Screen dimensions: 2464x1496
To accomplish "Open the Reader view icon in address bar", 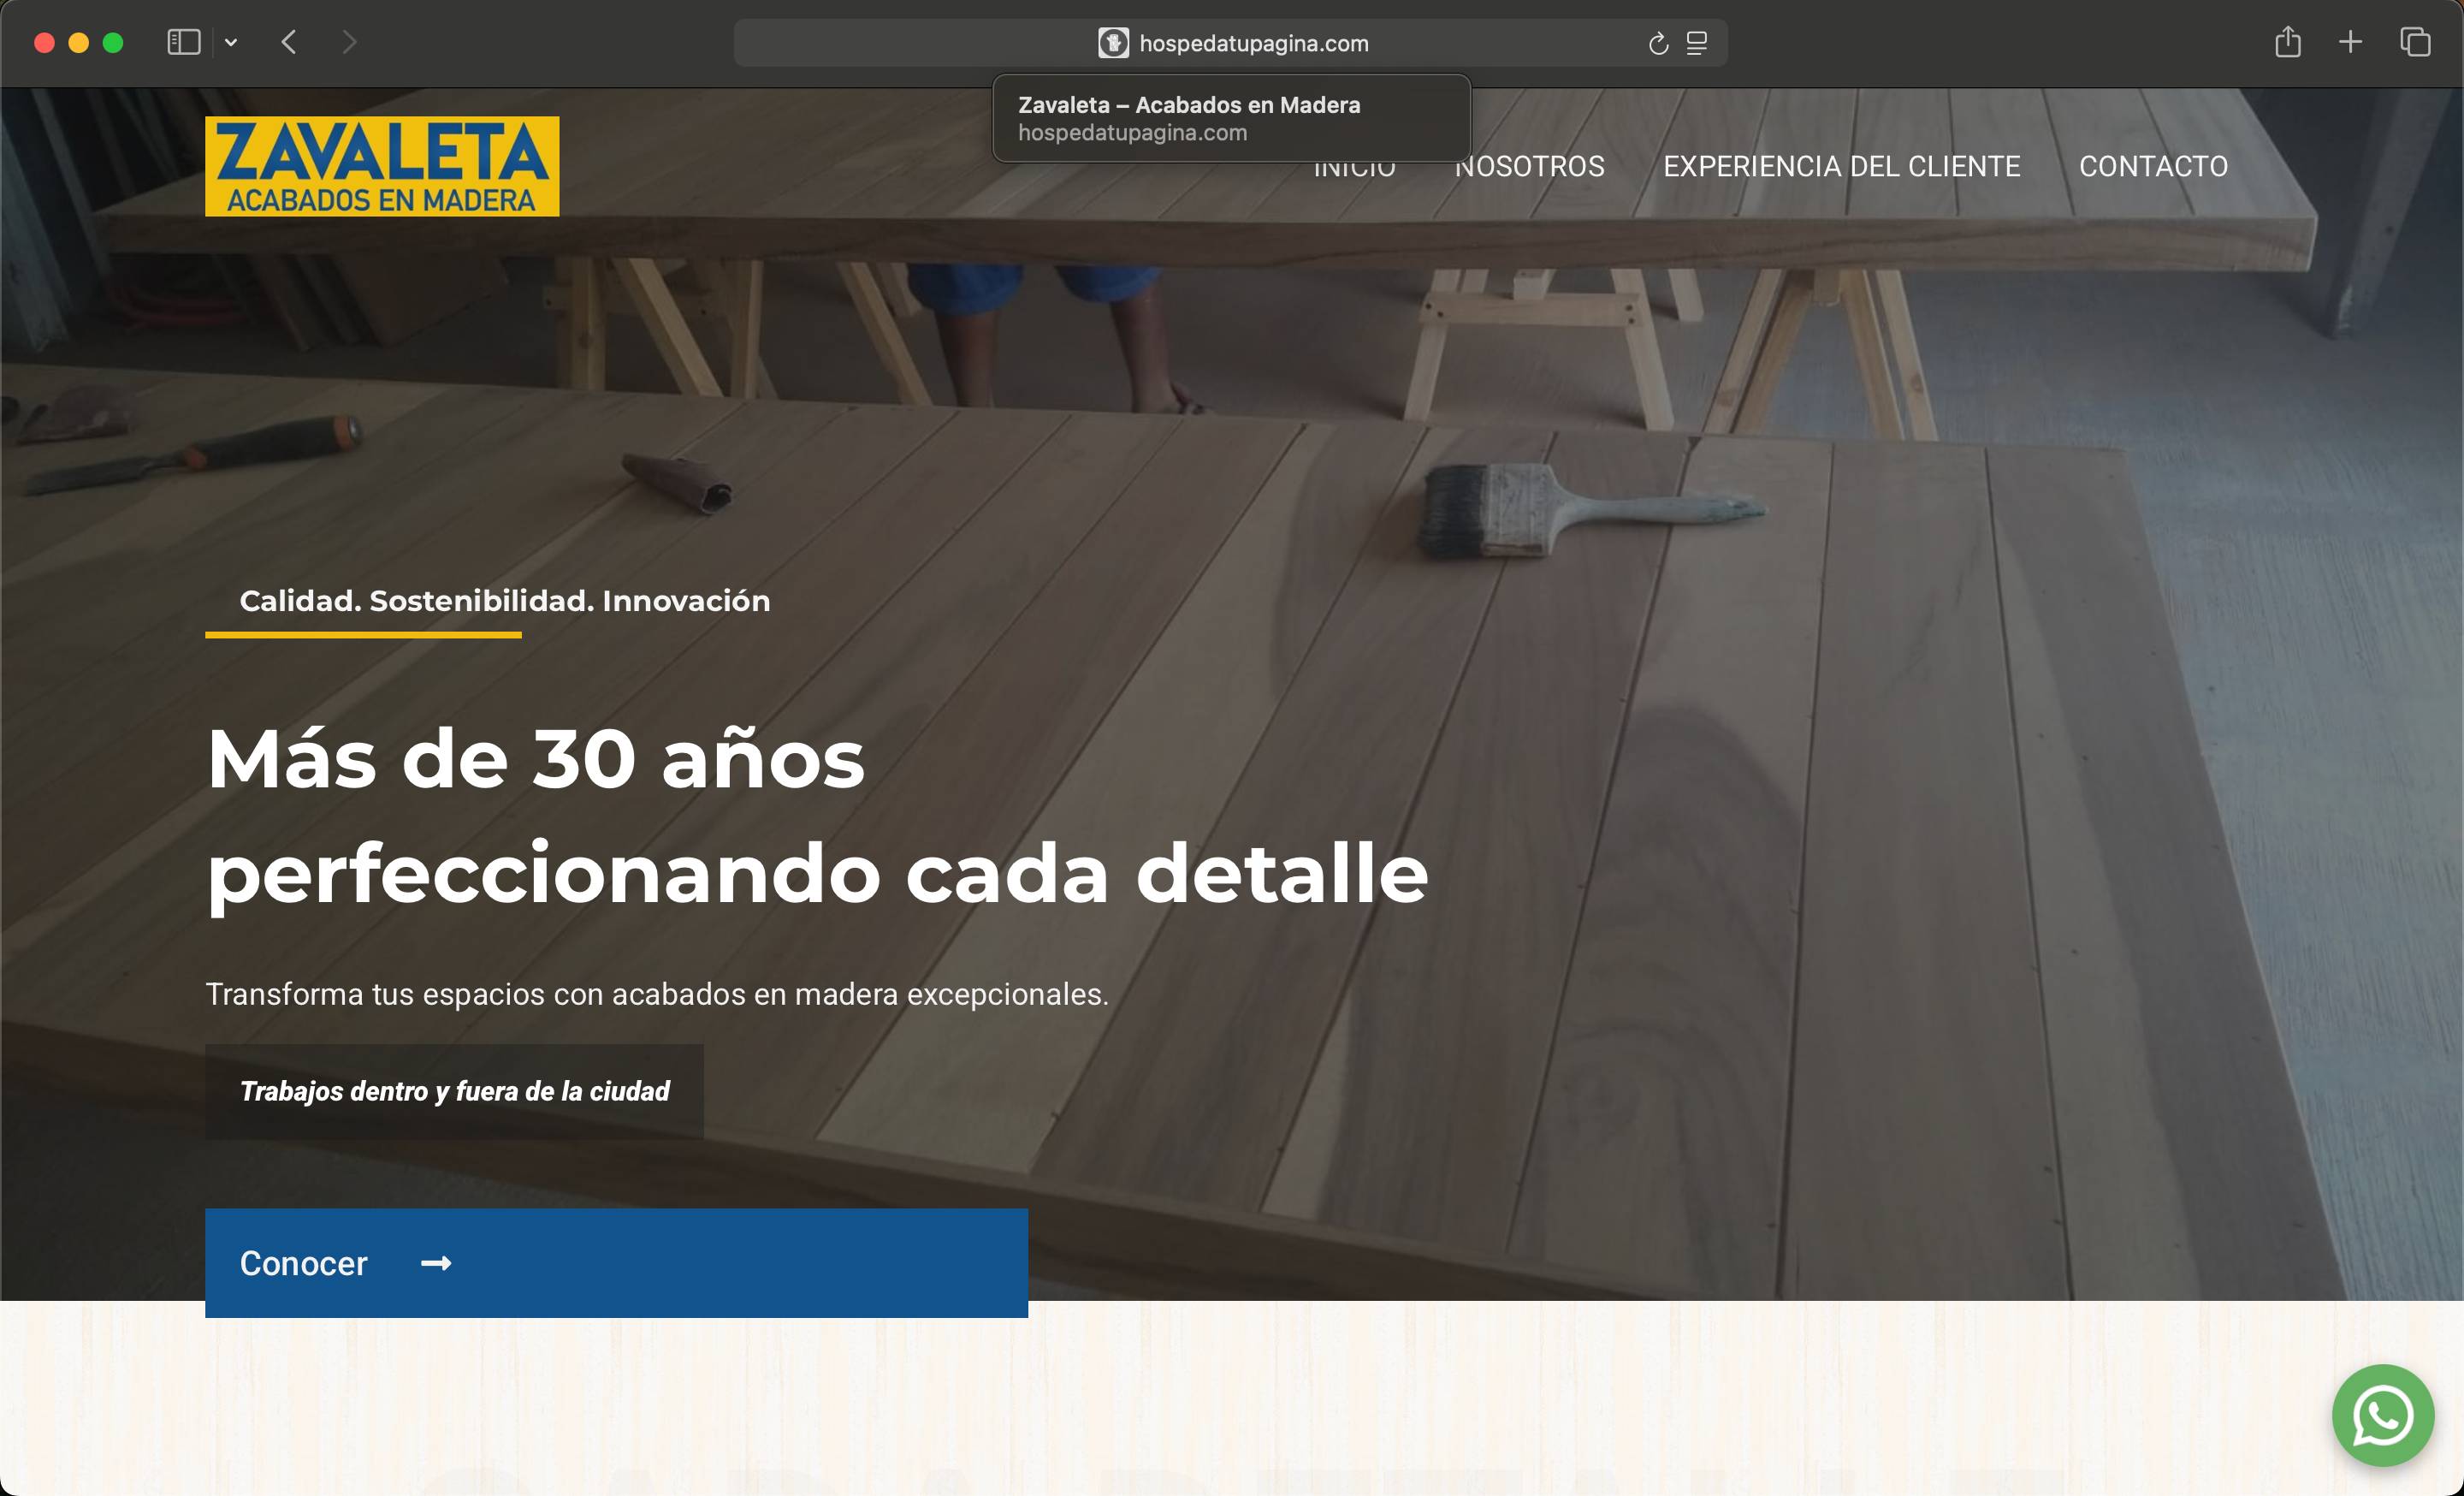I will point(1697,43).
